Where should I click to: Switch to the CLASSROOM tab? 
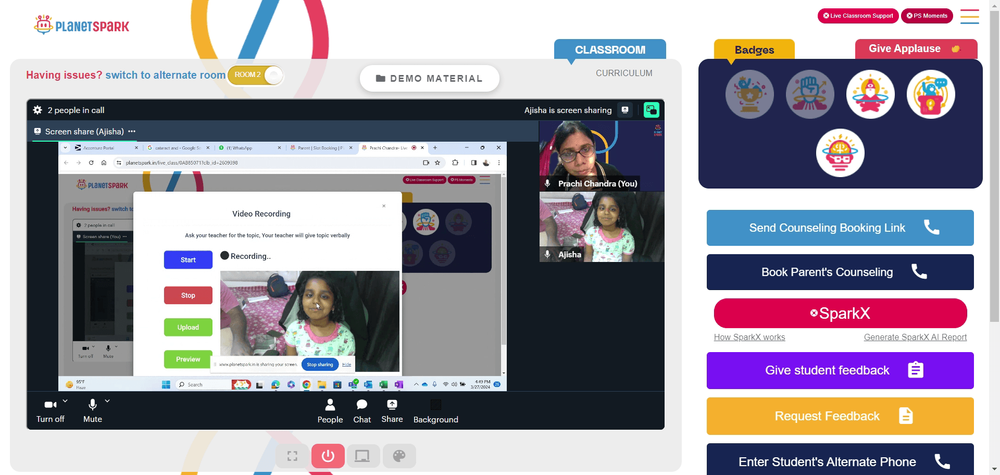pos(610,50)
